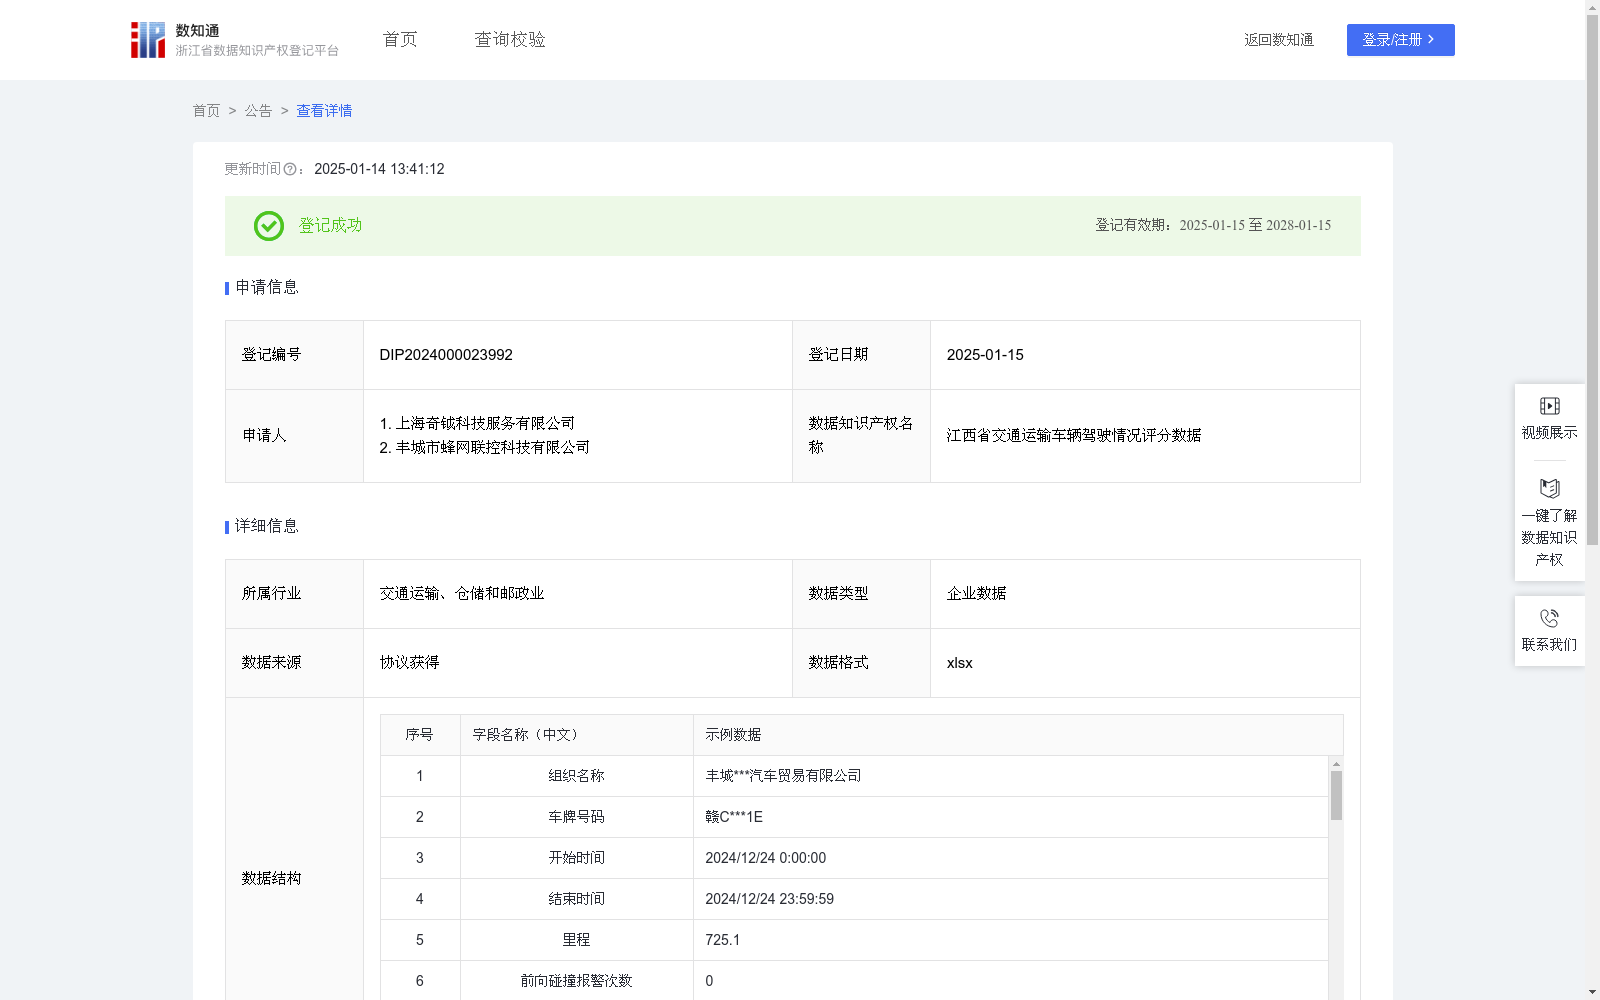The height and width of the screenshot is (1000, 1600).
Task: Click the 登录/注册 button
Action: coord(1400,40)
